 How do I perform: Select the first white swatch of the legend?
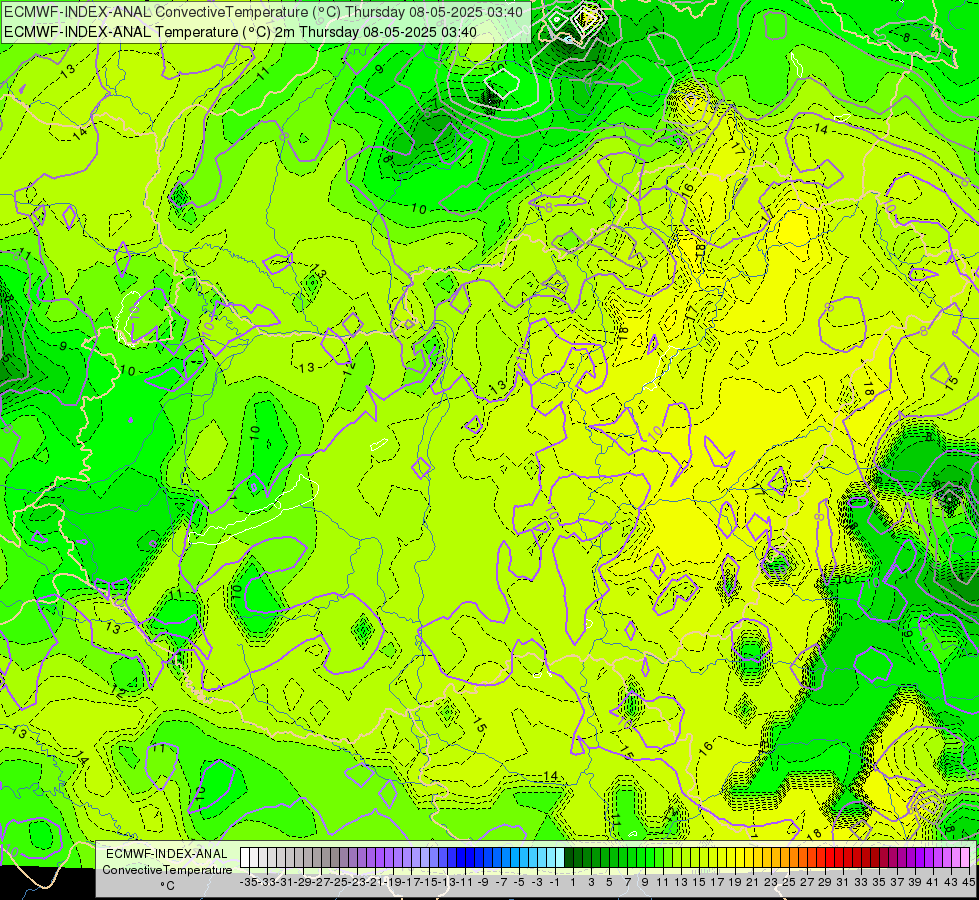click(245, 857)
